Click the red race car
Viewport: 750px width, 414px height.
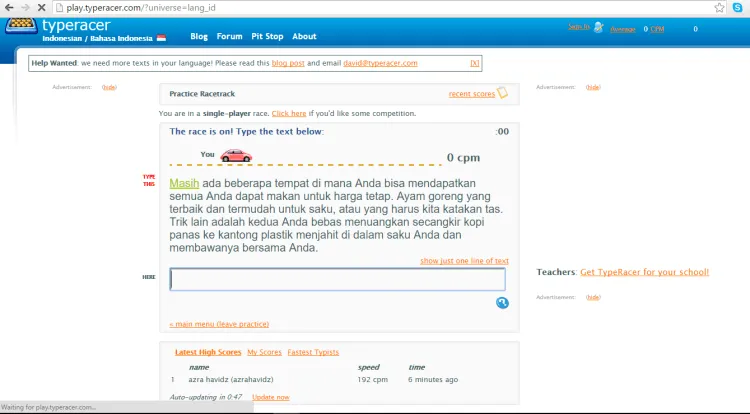point(236,155)
